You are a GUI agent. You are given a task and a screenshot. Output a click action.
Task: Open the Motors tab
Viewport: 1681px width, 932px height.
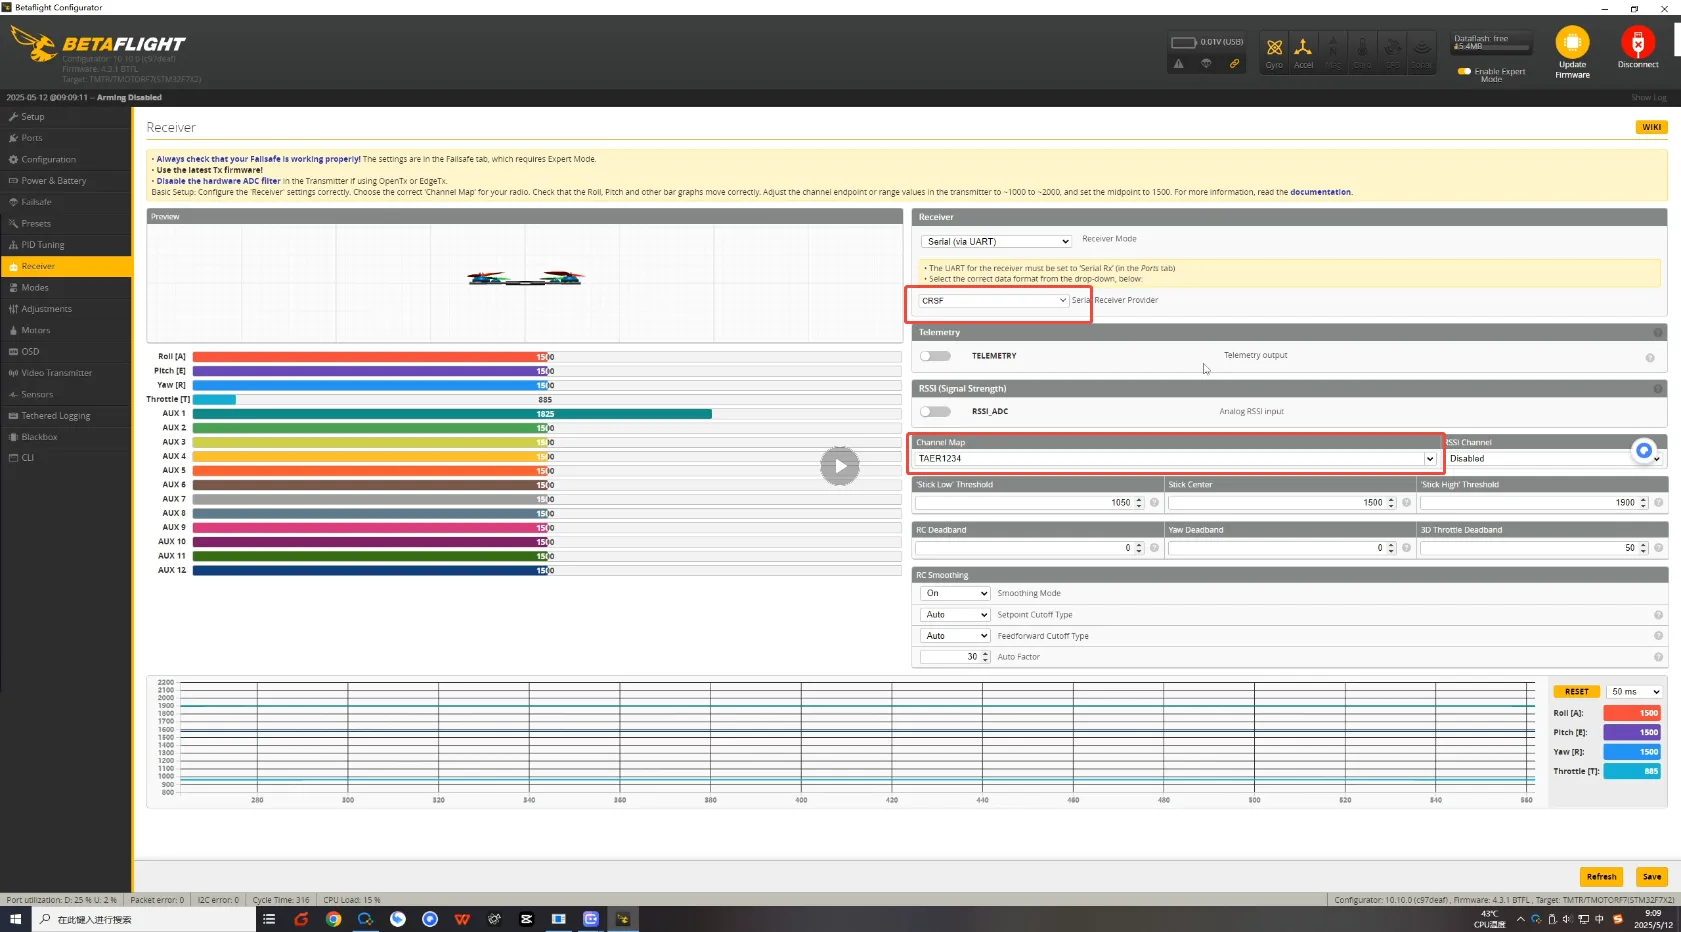tap(66, 330)
